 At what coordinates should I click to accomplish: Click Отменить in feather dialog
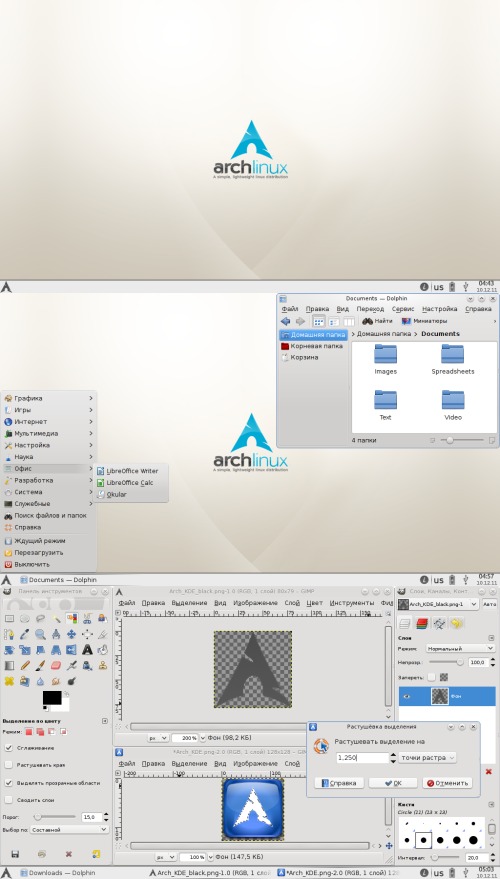point(447,783)
